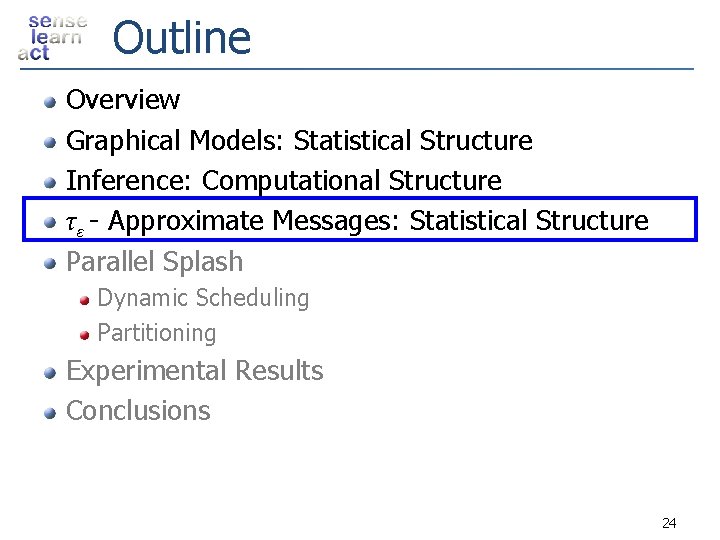Select the Partitioning sub-item

[x=156, y=333]
